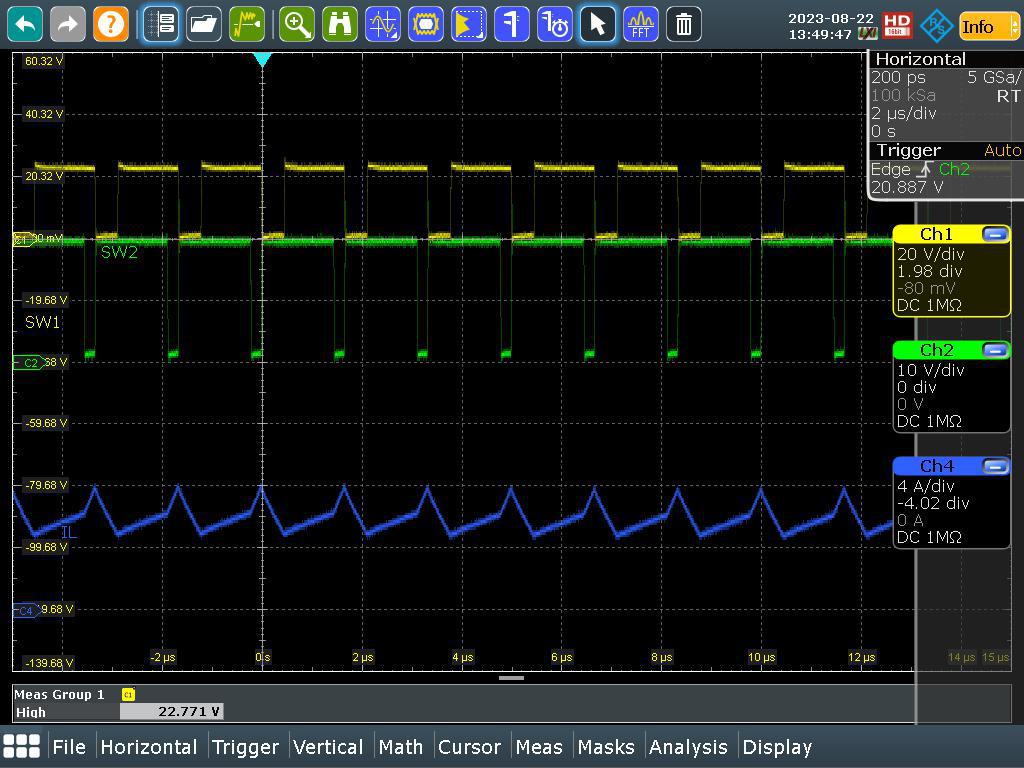Open the Display menu
Viewport: 1024px width, 768px height.
click(x=778, y=747)
